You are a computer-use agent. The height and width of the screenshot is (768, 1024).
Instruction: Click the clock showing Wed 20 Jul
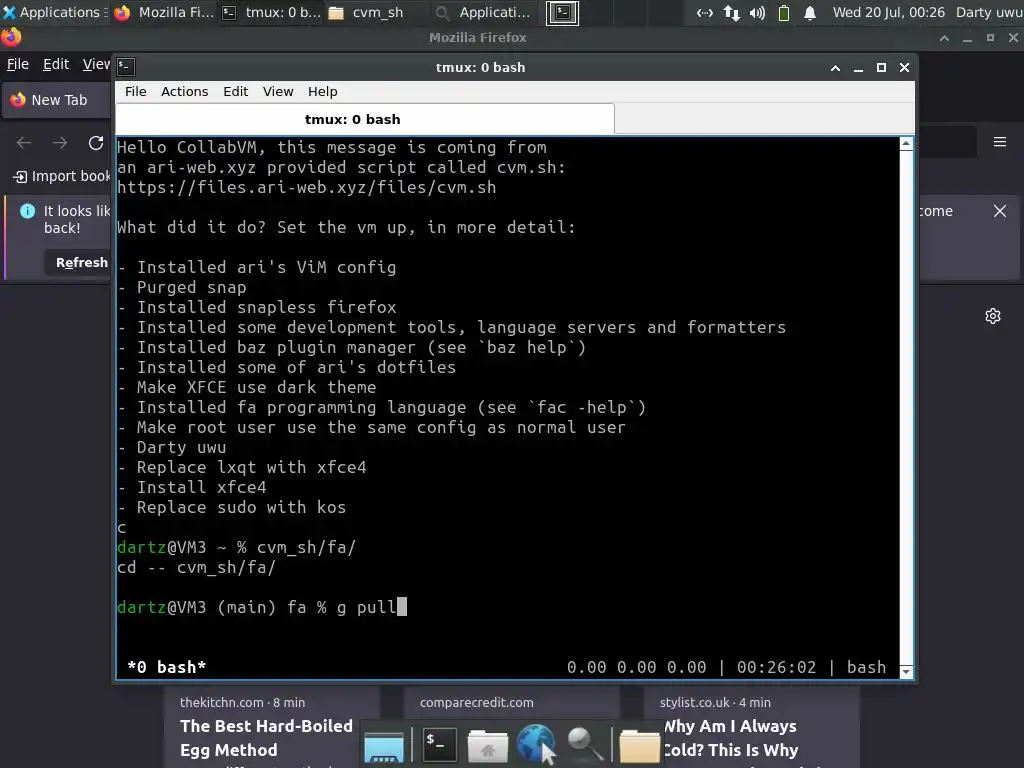(888, 12)
